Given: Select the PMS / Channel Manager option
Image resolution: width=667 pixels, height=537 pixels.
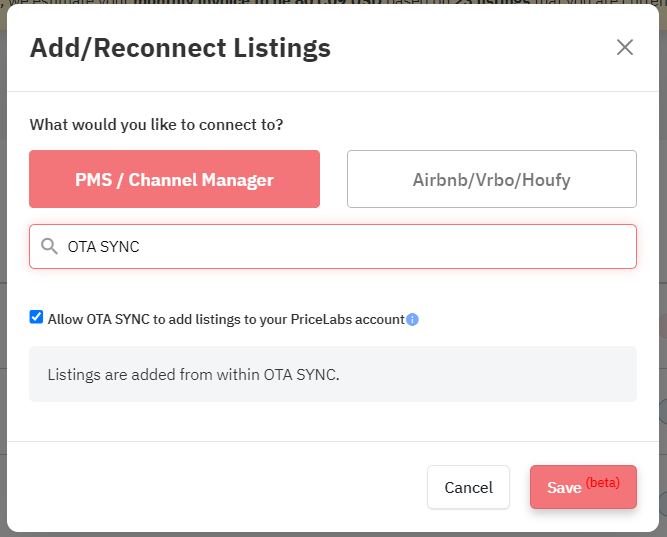Looking at the screenshot, I should [174, 179].
